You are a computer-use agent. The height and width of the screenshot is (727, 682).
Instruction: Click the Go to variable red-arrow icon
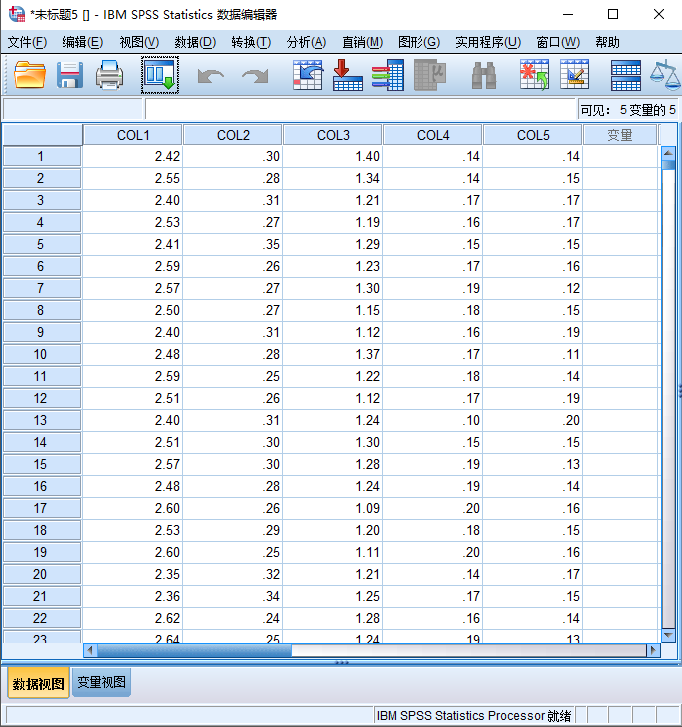(348, 75)
